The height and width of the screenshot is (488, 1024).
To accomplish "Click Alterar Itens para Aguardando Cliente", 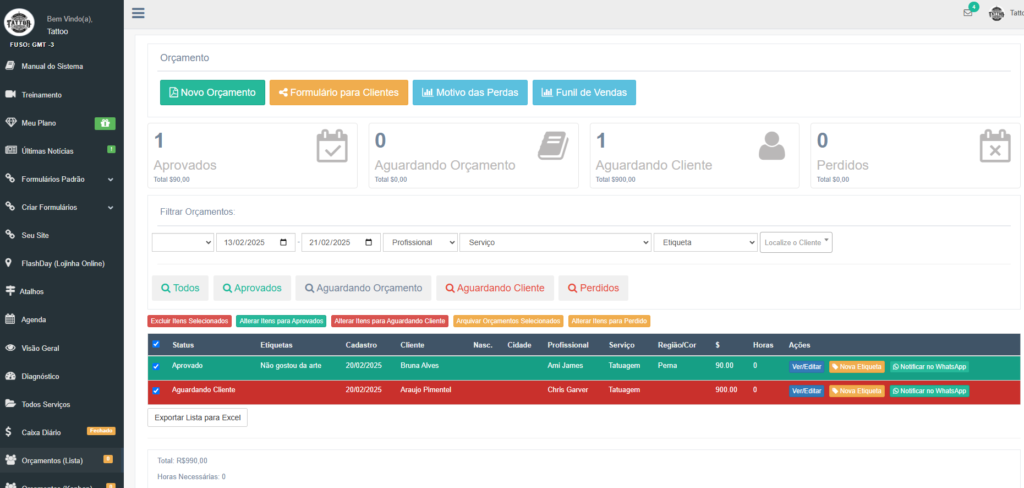I will [390, 321].
